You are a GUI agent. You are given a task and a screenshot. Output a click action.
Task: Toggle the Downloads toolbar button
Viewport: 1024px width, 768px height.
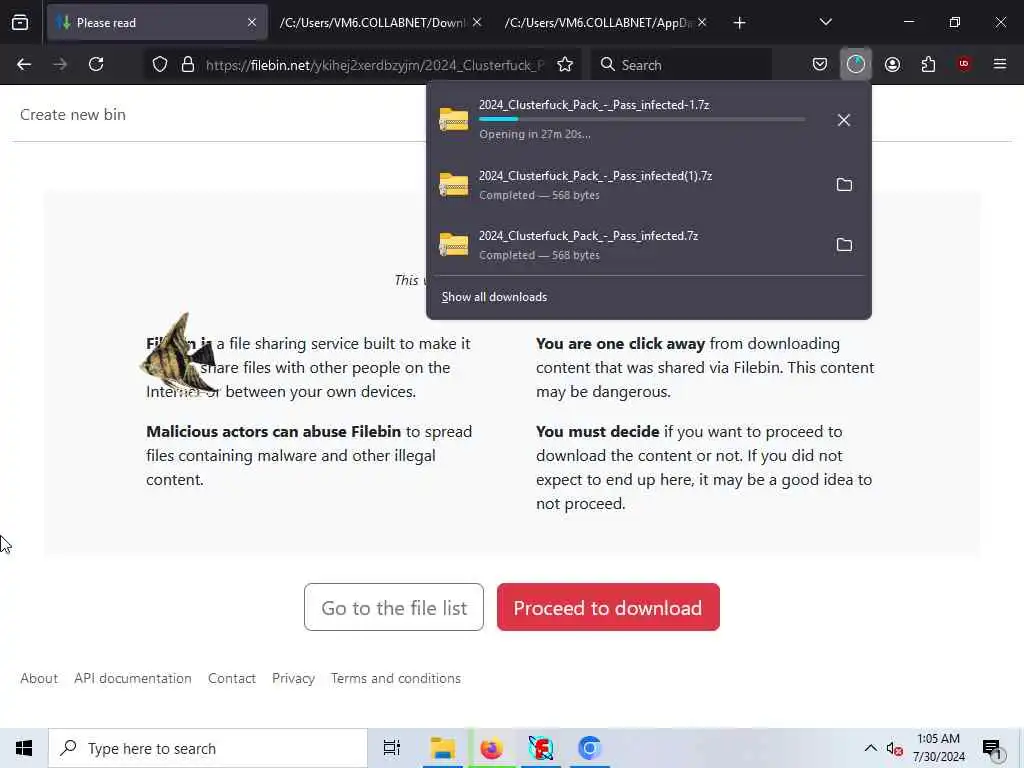click(856, 64)
